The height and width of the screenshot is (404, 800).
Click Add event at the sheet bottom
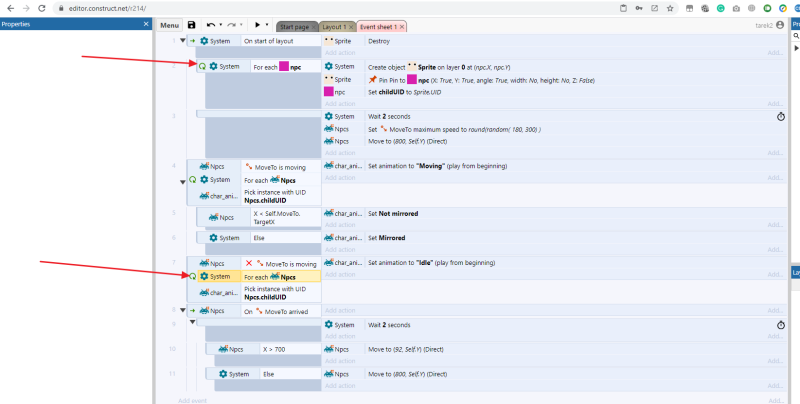coord(192,400)
